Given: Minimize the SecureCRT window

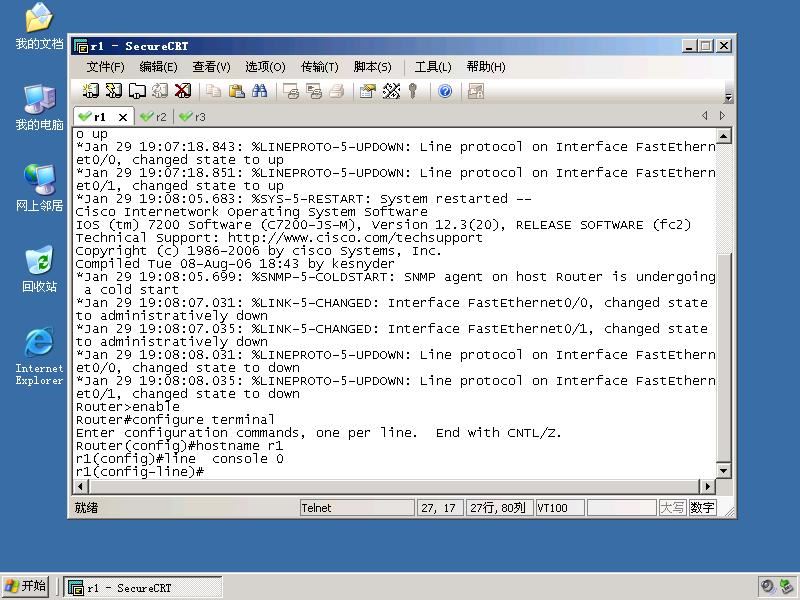Looking at the screenshot, I should point(689,46).
